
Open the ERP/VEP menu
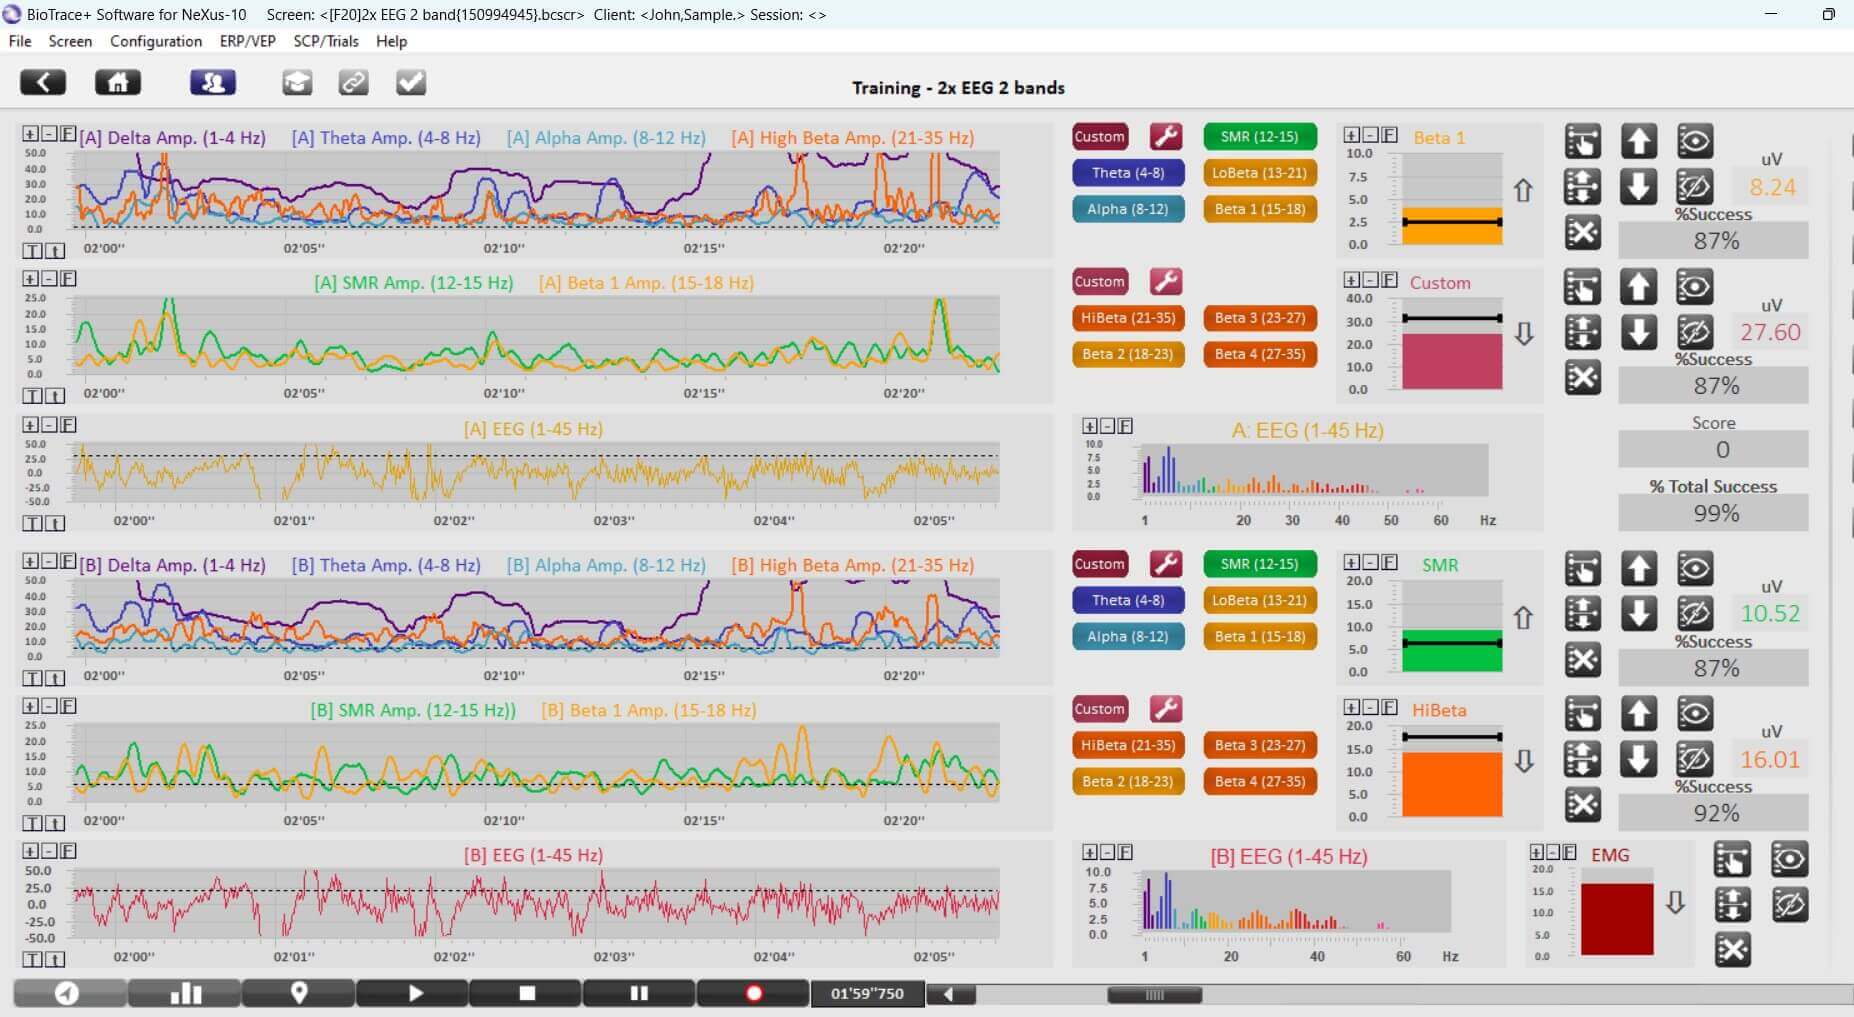click(247, 41)
